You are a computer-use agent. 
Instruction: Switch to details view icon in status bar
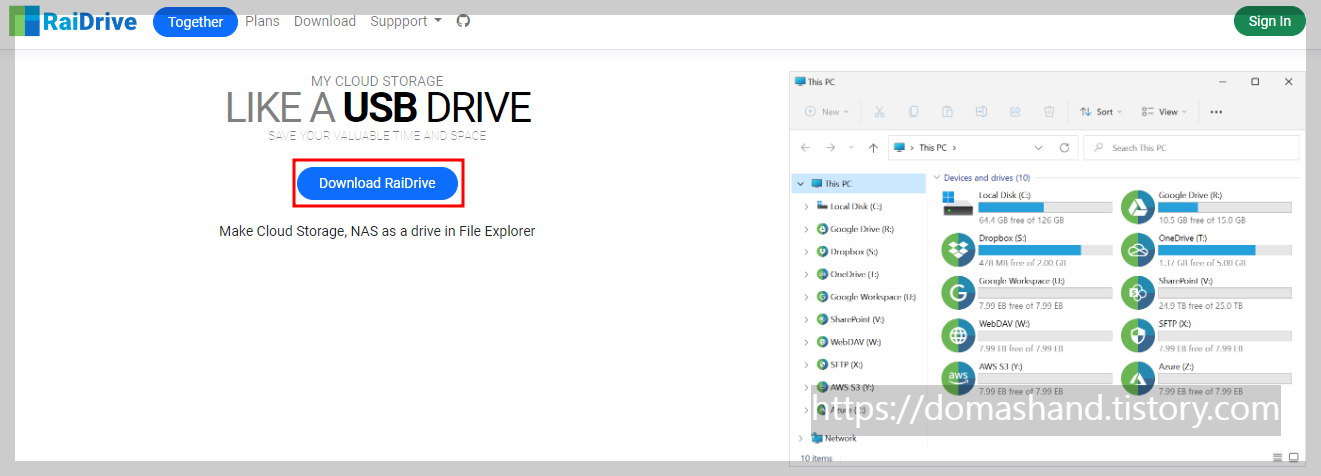[1276, 458]
